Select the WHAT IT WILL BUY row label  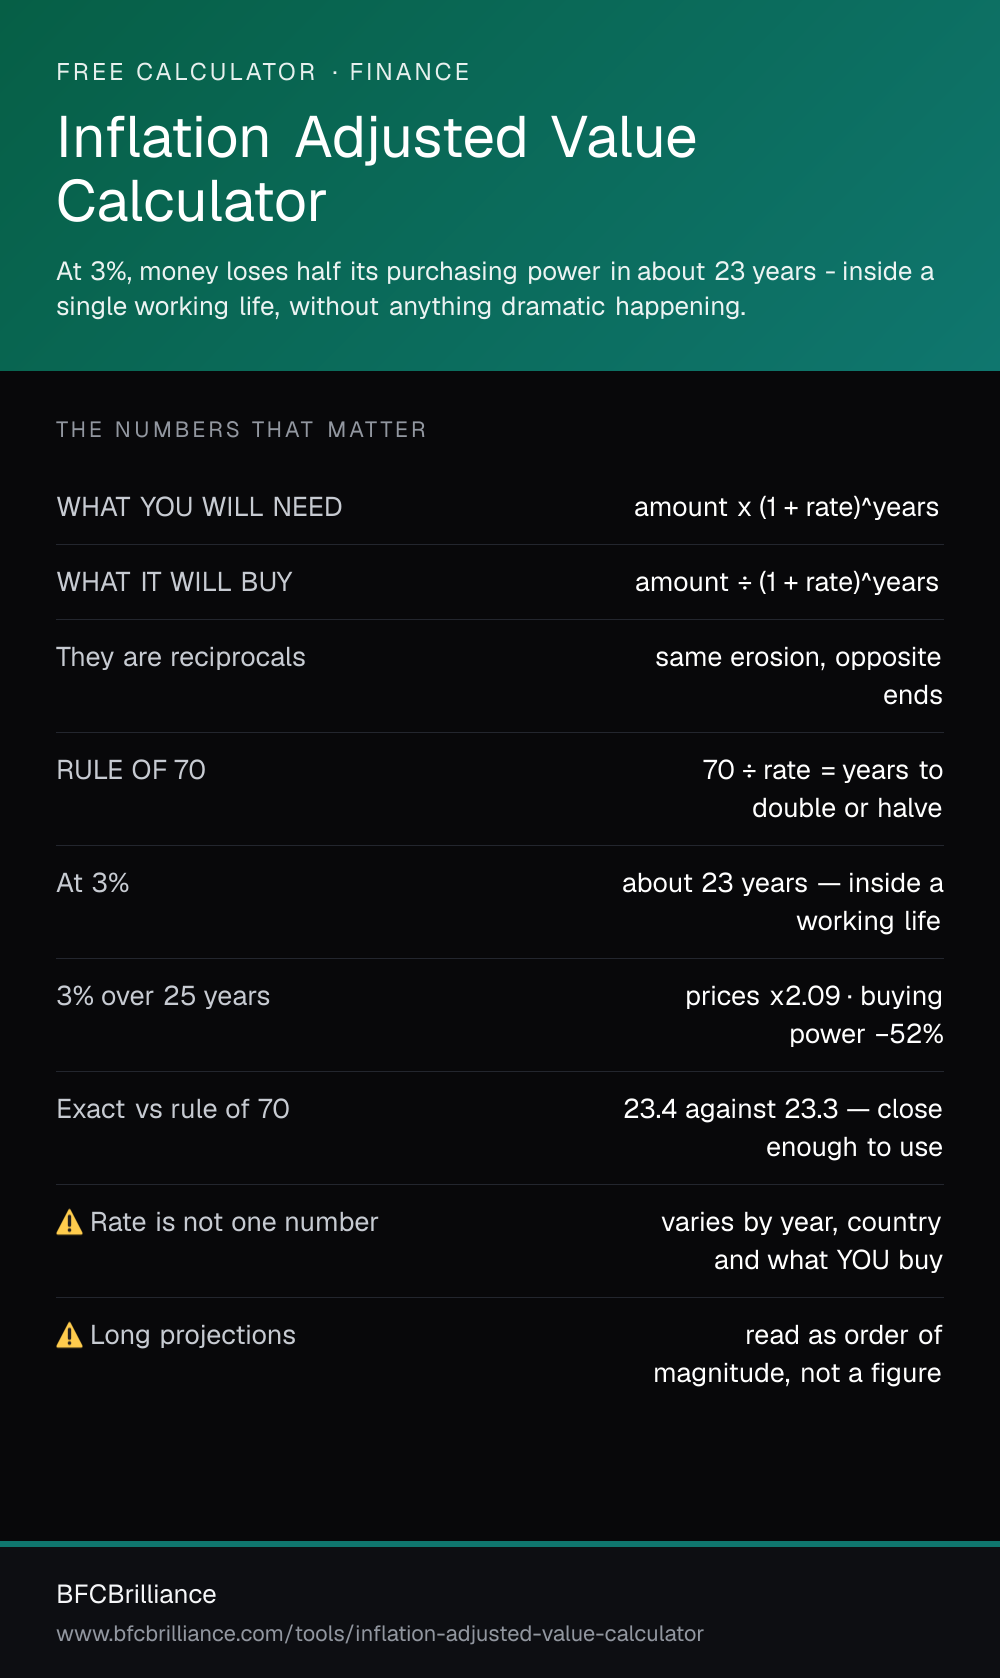(175, 582)
